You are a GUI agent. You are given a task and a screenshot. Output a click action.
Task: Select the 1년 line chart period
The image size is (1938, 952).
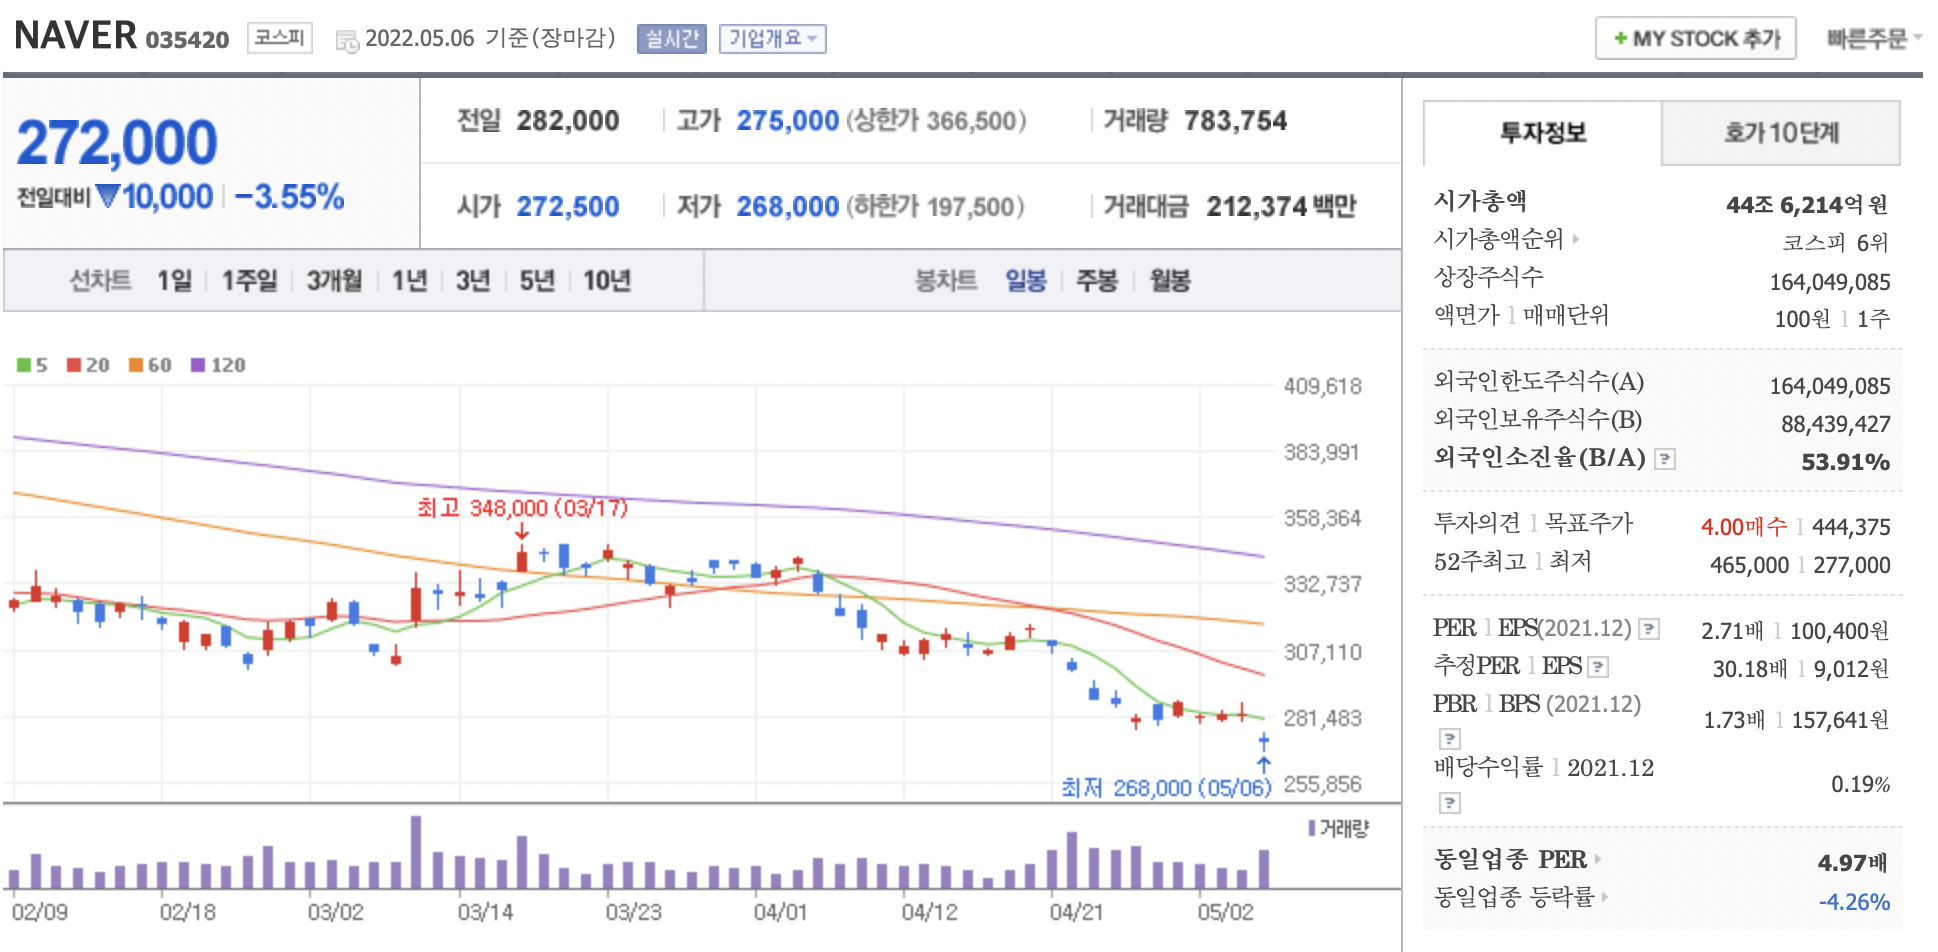pyautogui.click(x=409, y=280)
